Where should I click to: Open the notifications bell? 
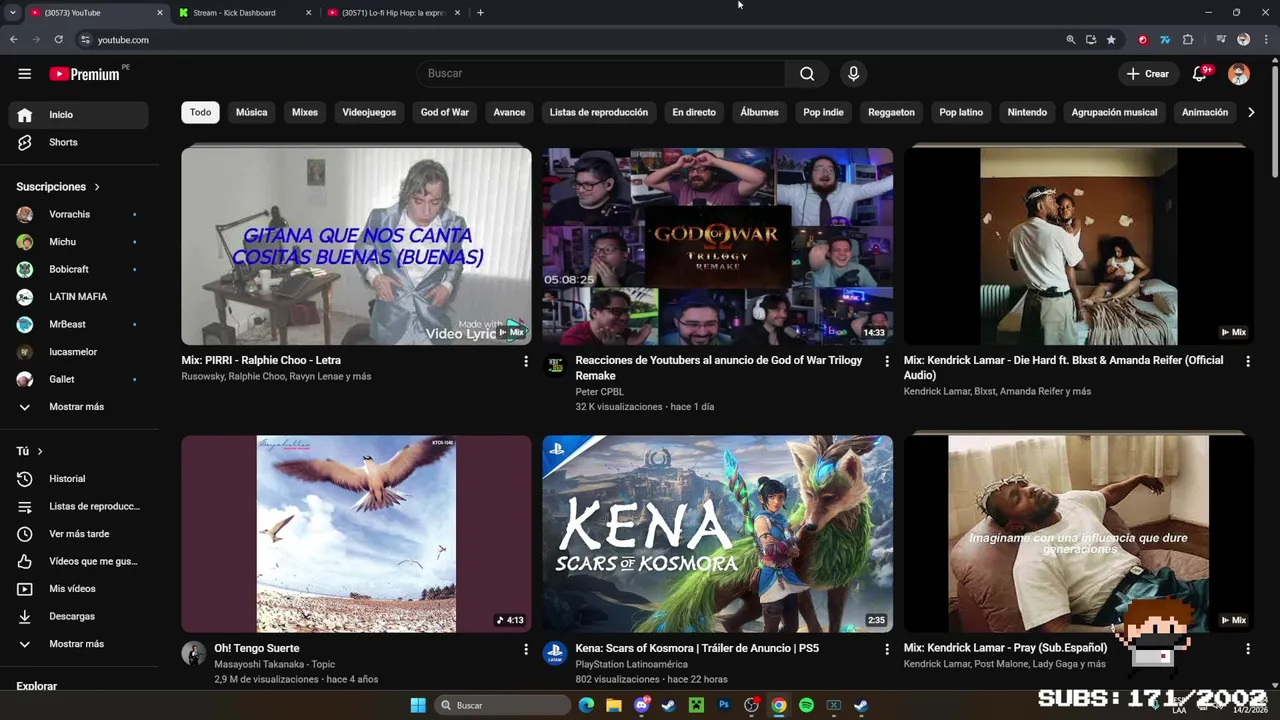[x=1200, y=74]
